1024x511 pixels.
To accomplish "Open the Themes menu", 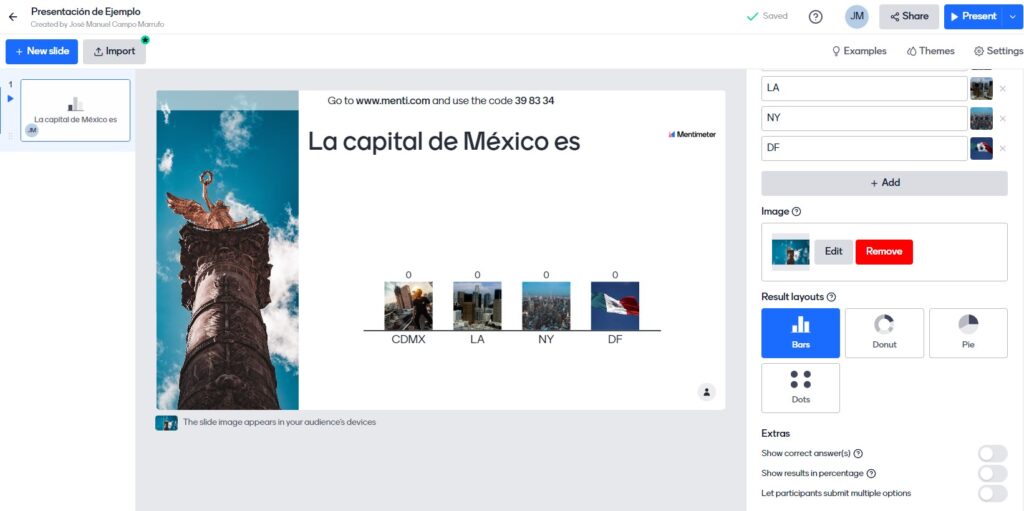I will [x=930, y=51].
